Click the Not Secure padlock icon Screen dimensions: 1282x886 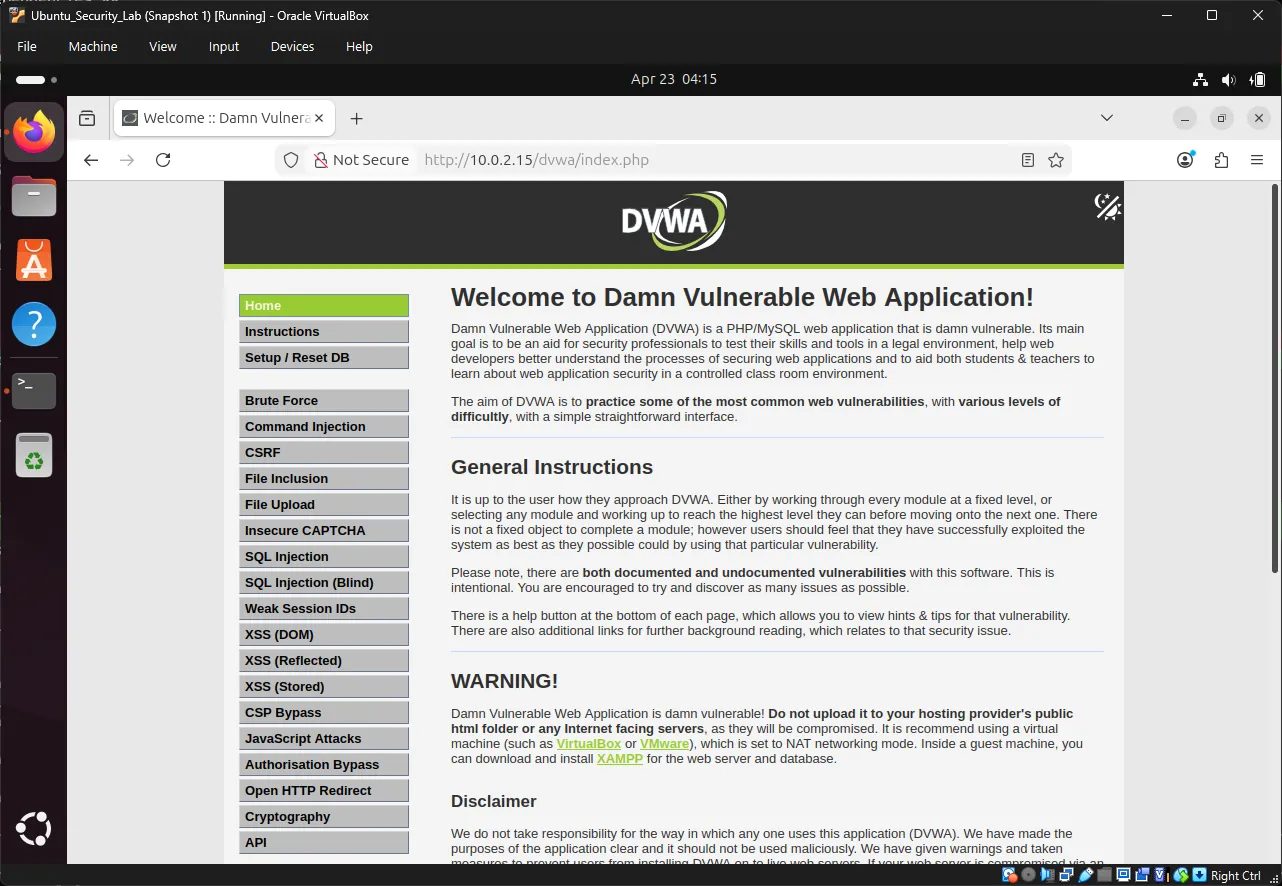(x=322, y=159)
